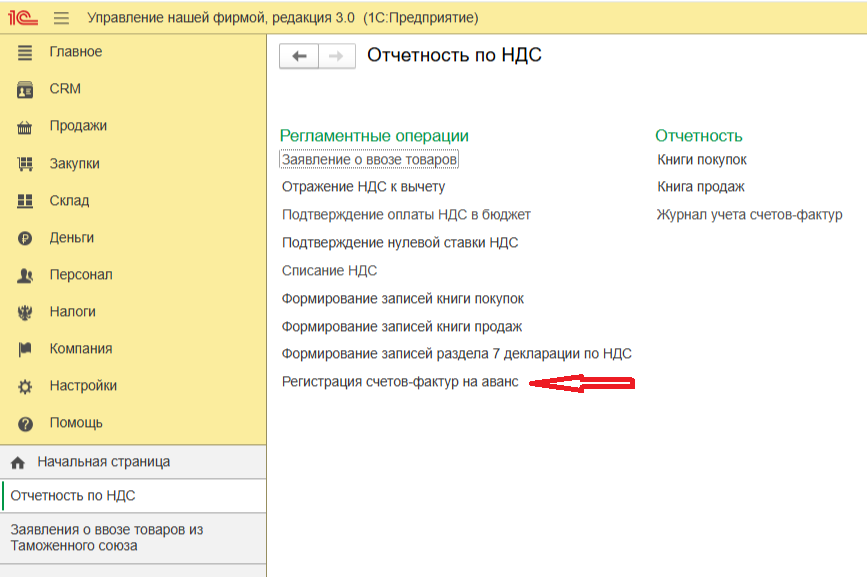Open Формирование записей раздела 7 декларации
This screenshot has height=577, width=867.
click(457, 354)
